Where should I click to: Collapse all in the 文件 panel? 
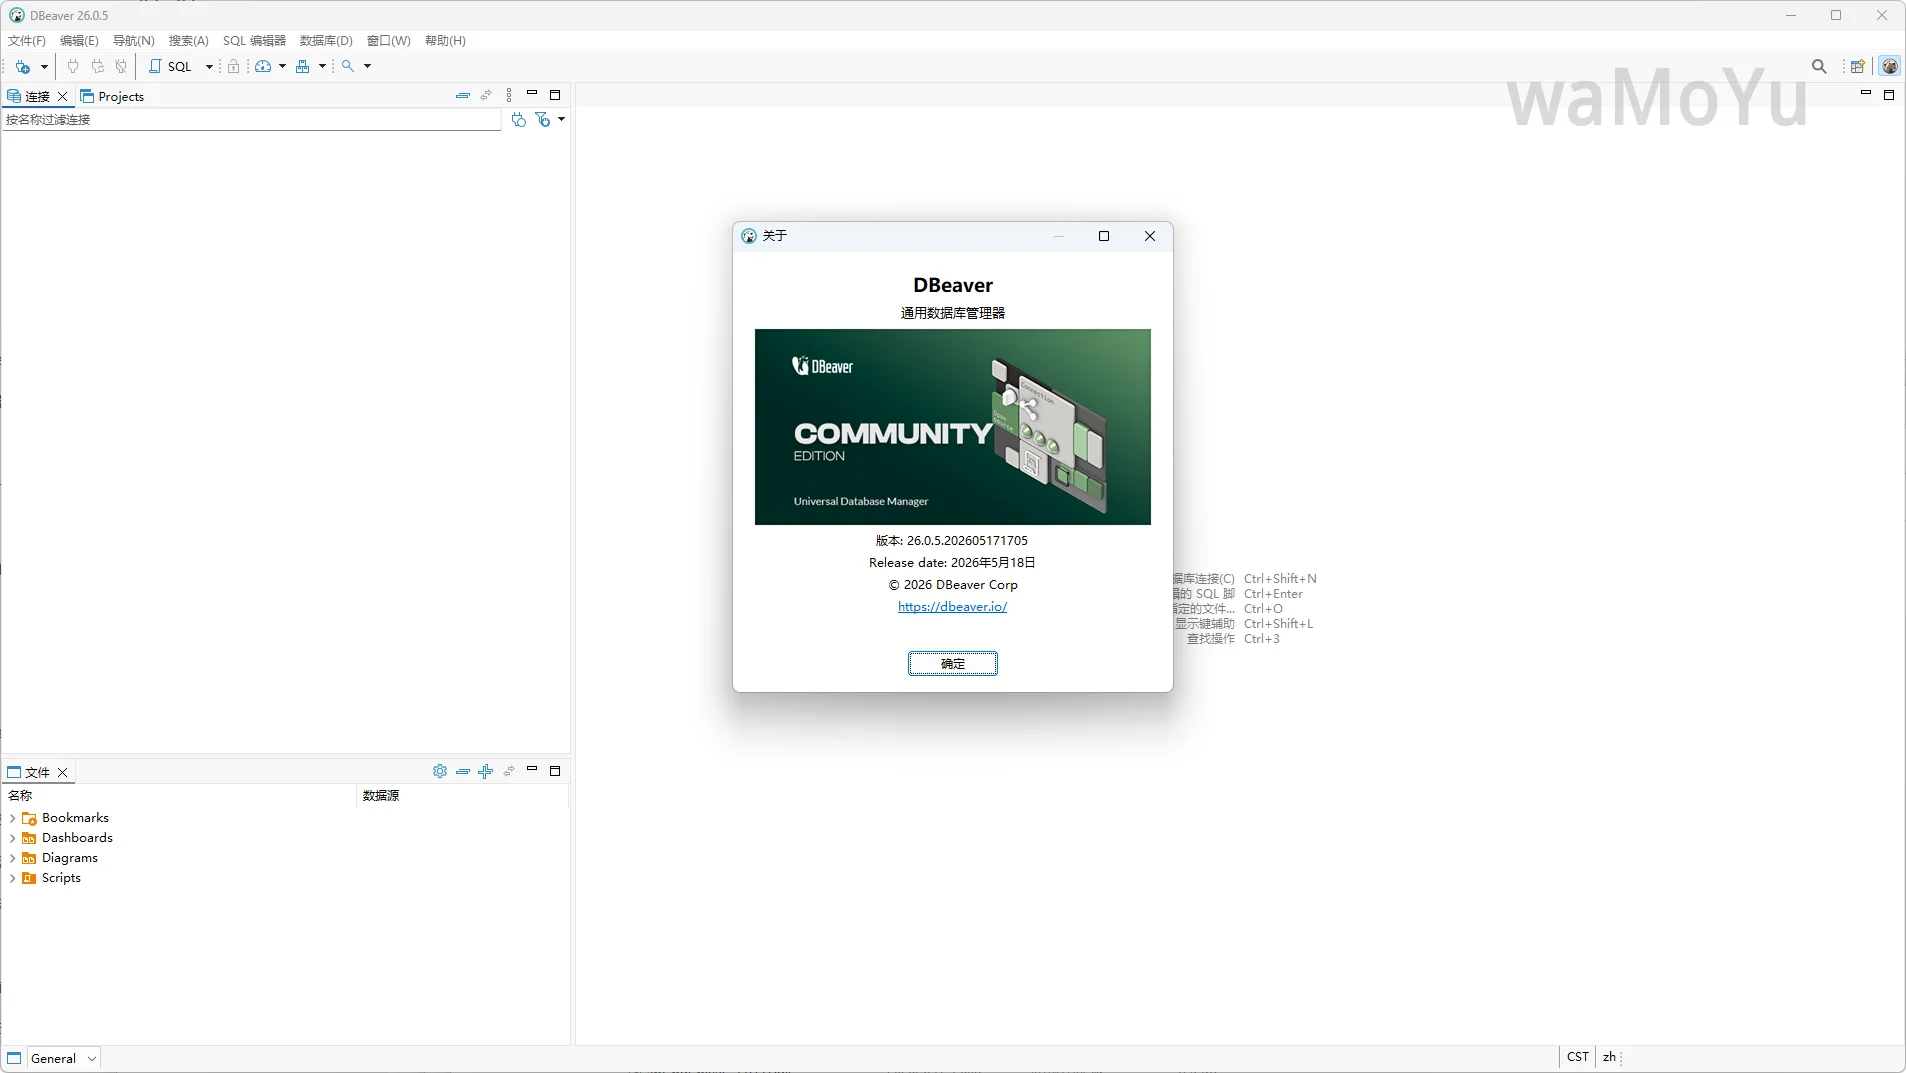point(462,772)
